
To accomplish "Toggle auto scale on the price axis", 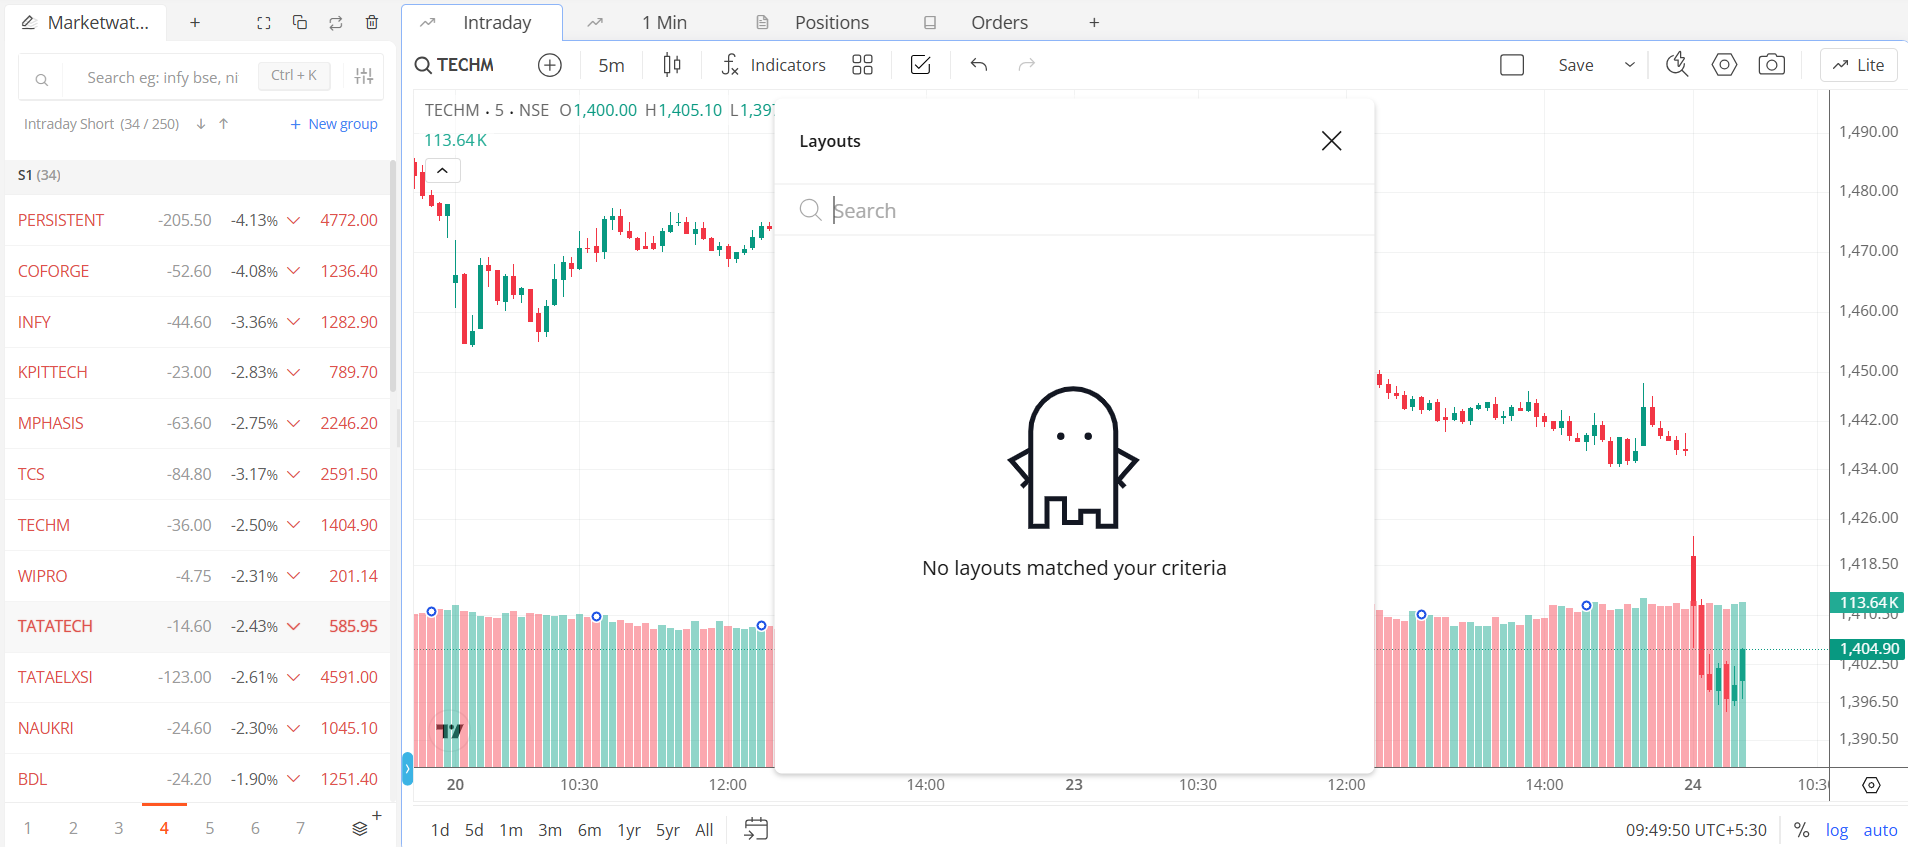I will tap(1880, 829).
